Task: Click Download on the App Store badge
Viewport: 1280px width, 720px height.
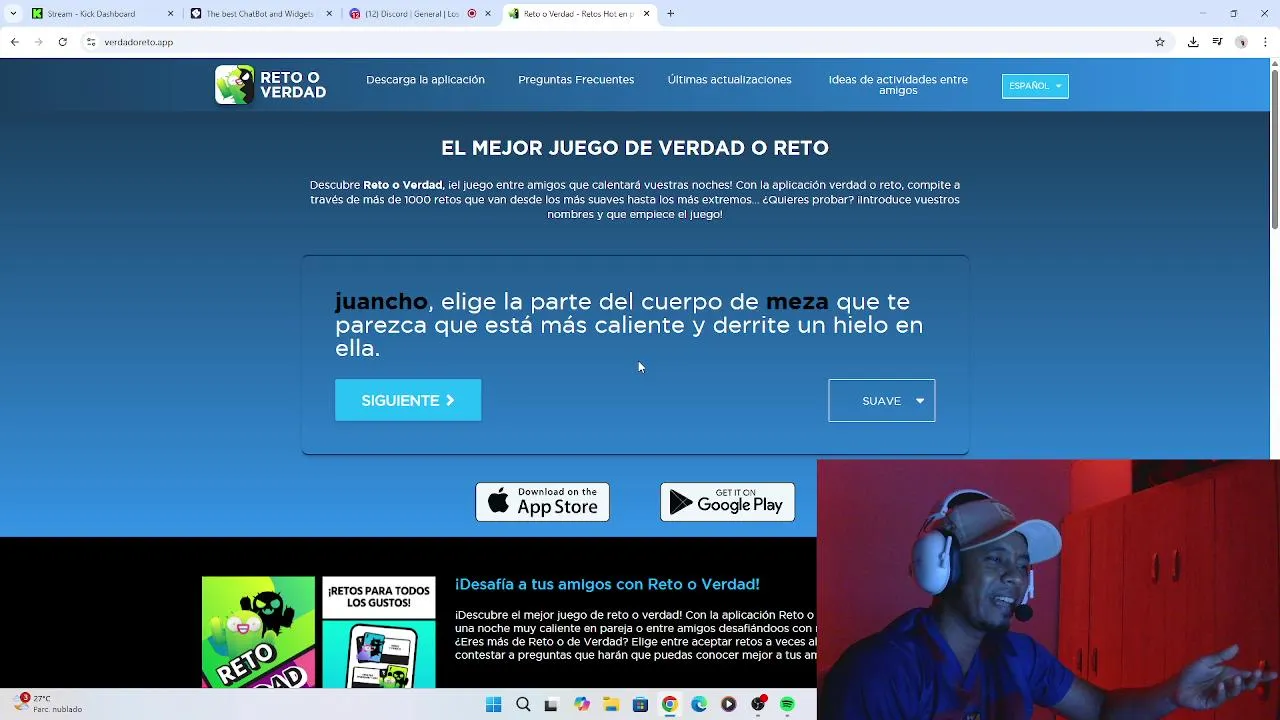Action: (542, 502)
